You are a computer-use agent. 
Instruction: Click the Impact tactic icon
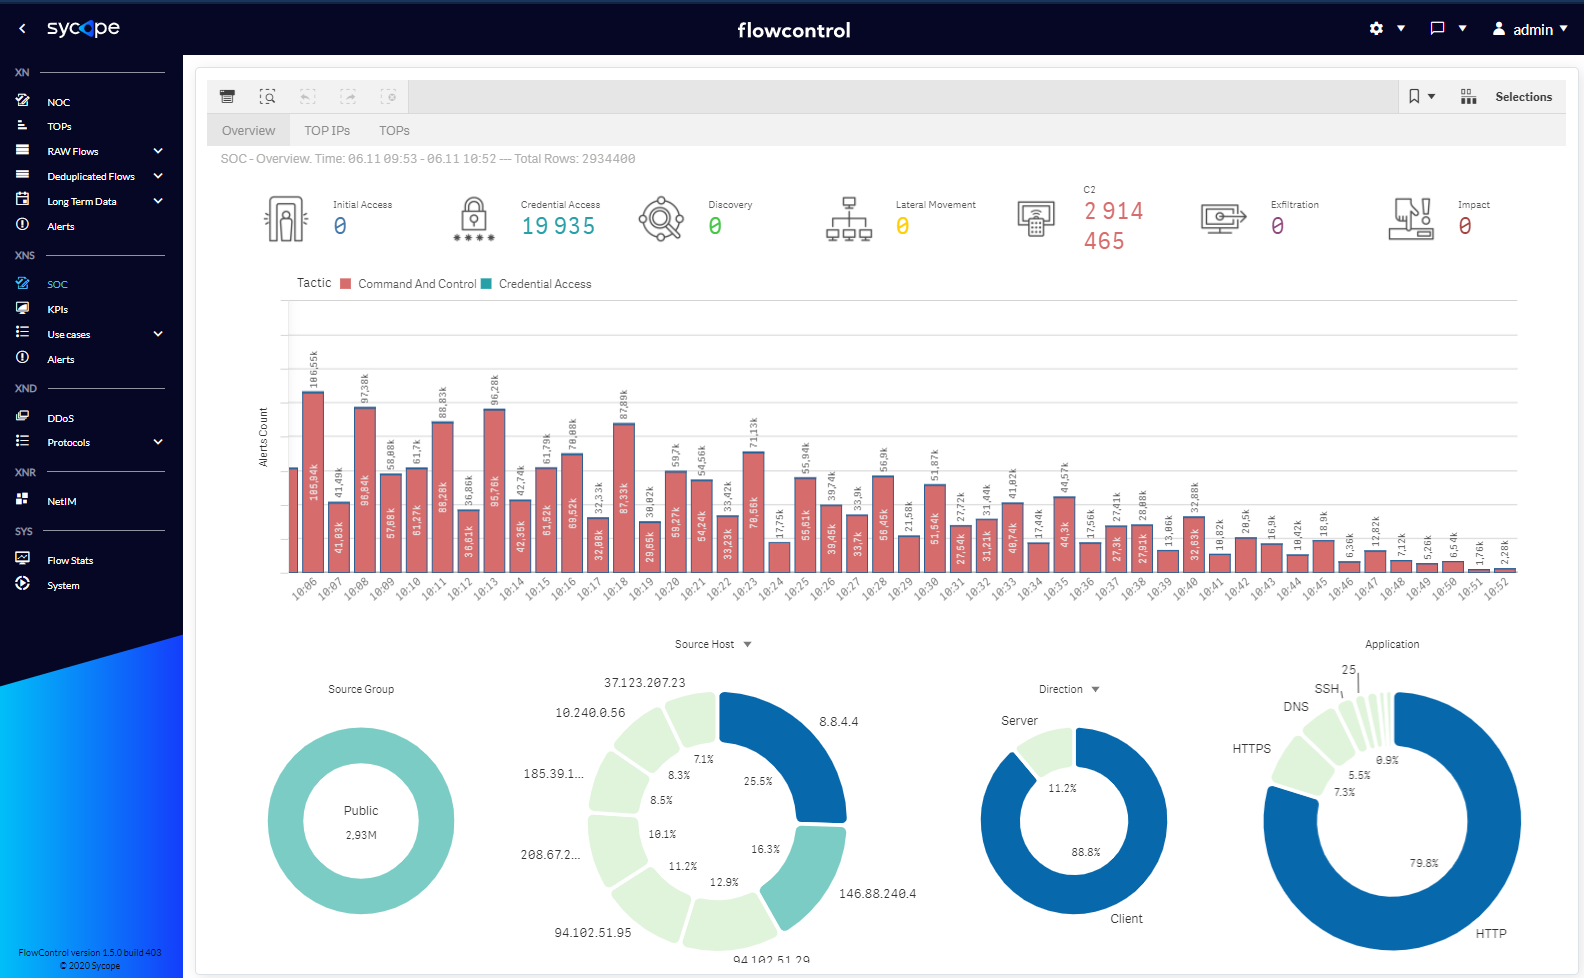coord(1411,219)
